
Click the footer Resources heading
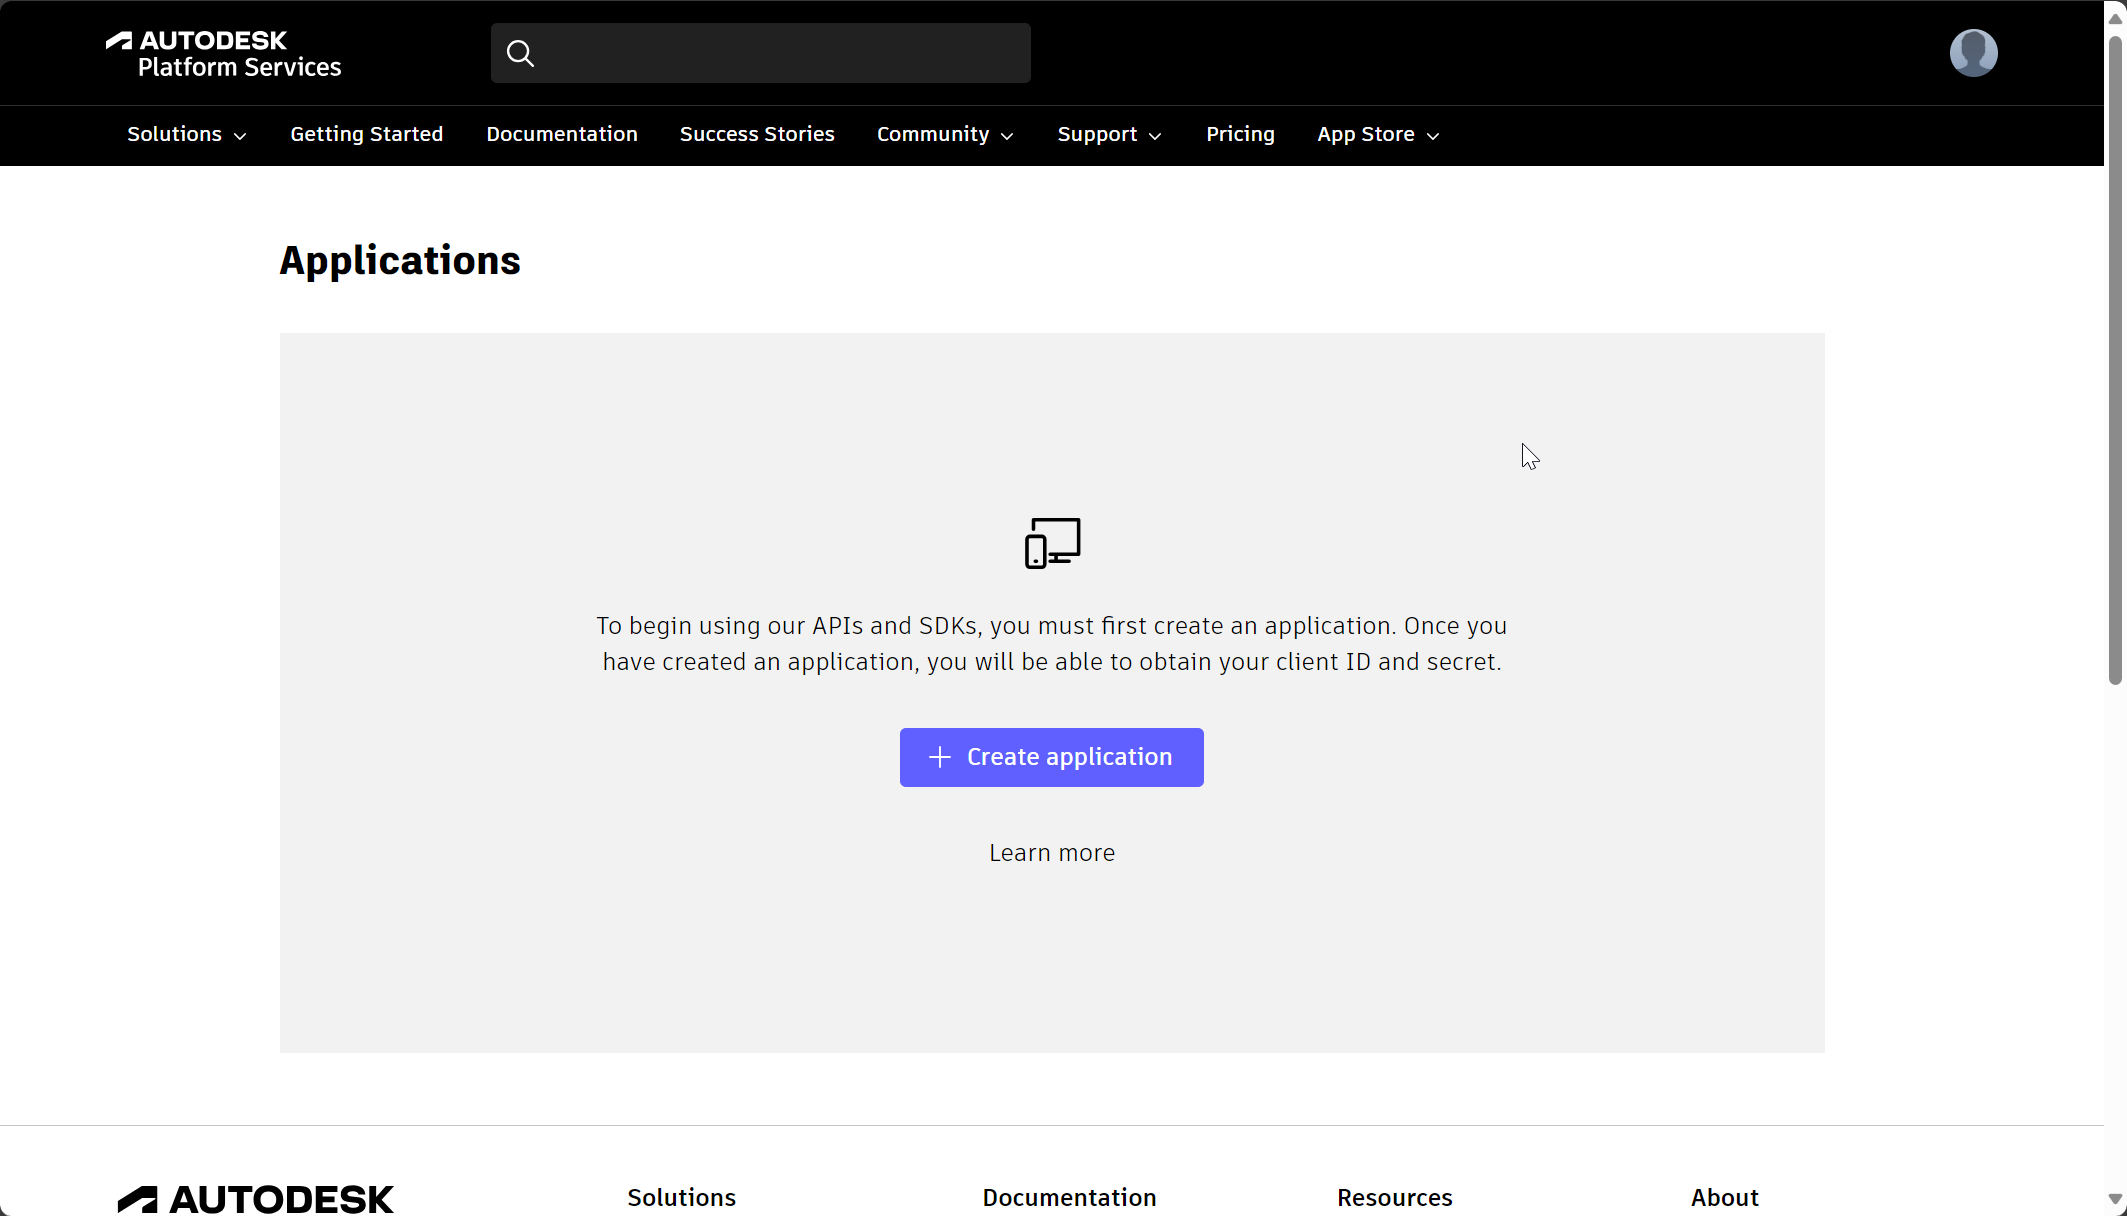point(1394,1198)
